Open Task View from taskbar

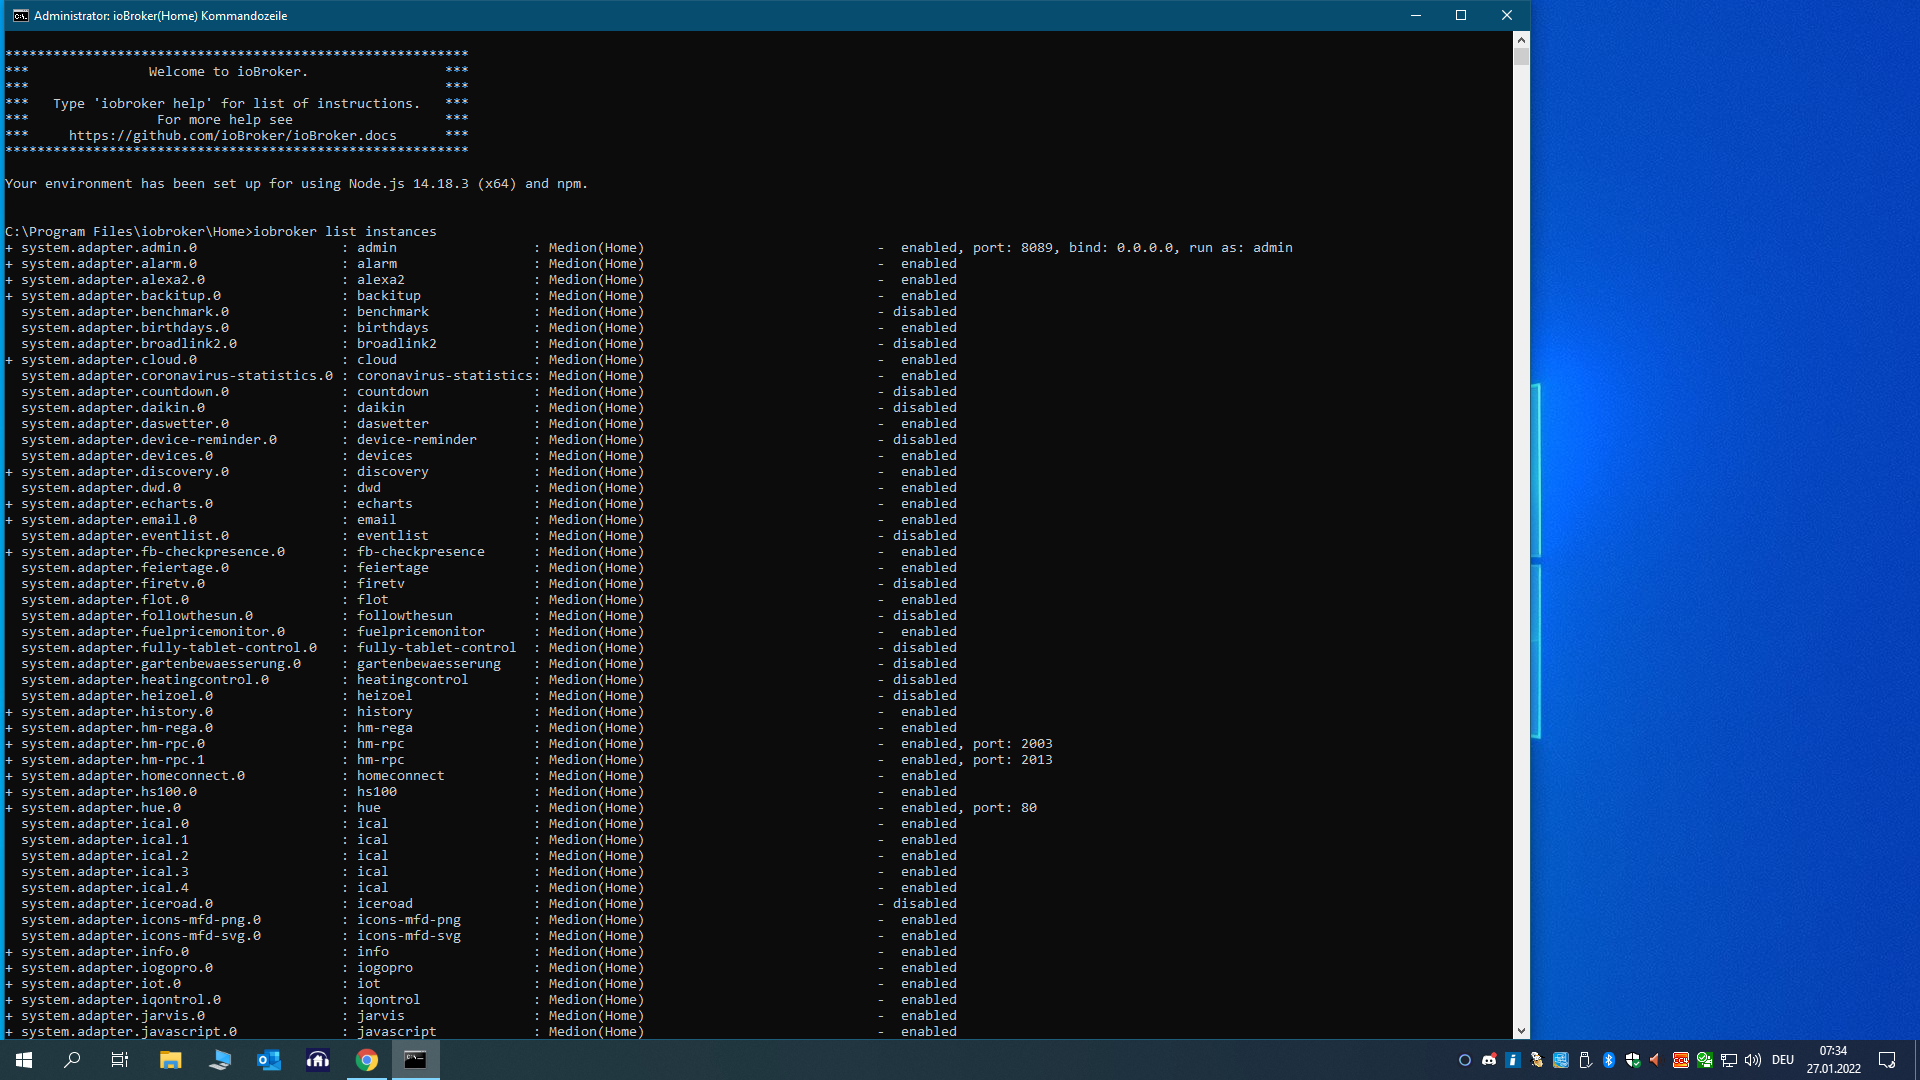tap(120, 1060)
